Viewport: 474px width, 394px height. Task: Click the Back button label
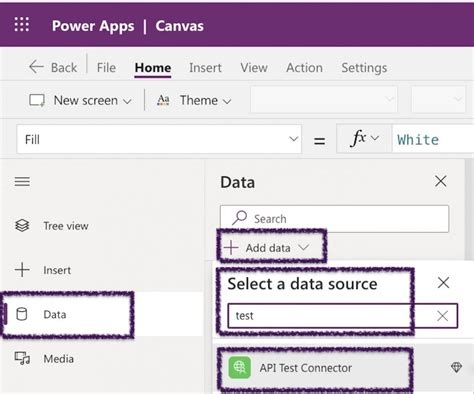point(64,68)
